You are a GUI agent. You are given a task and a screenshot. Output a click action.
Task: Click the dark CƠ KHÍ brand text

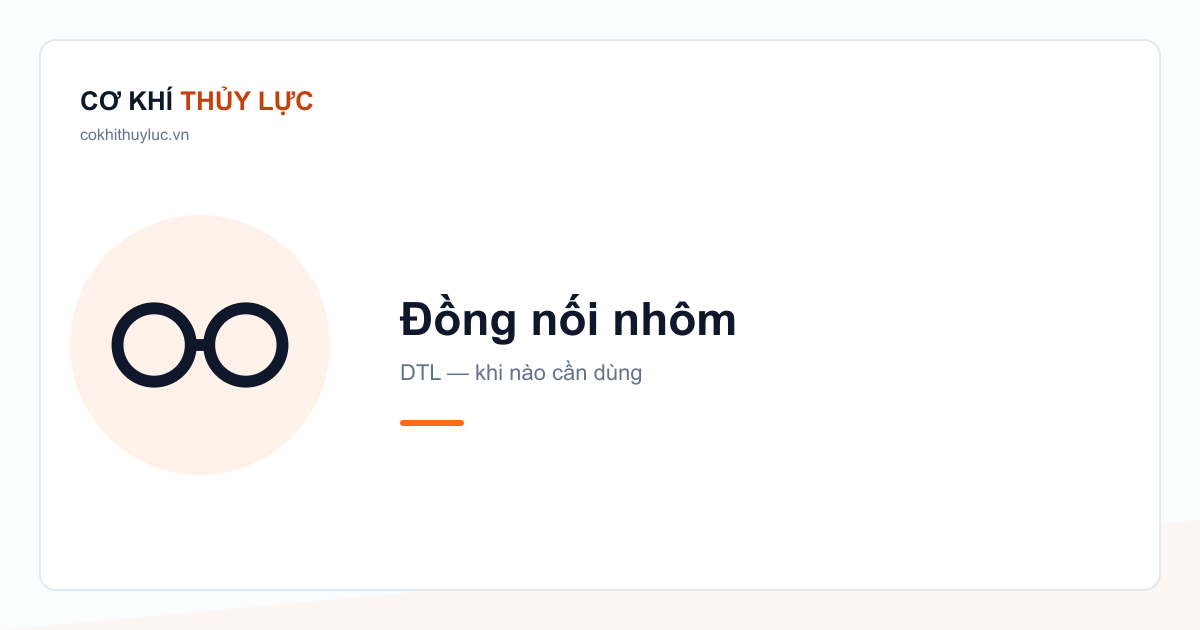(127, 101)
